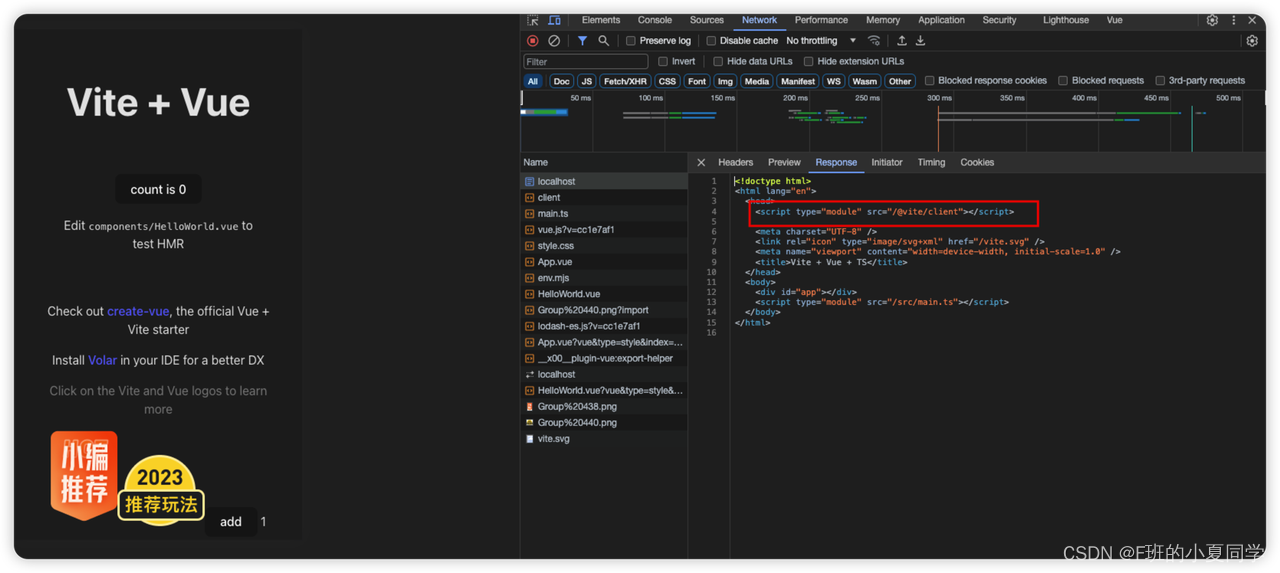1280x573 pixels.
Task: Check Hide data URLs
Action: [718, 61]
